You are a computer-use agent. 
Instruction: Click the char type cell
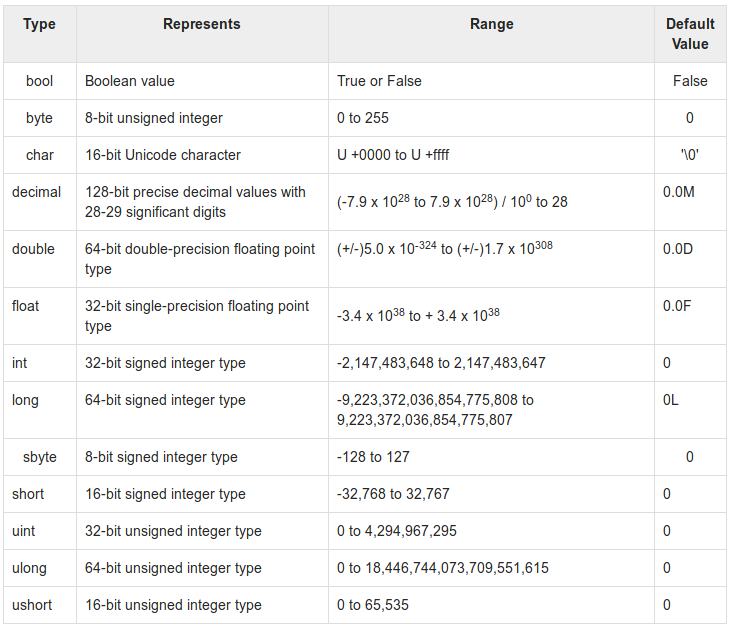tap(40, 155)
